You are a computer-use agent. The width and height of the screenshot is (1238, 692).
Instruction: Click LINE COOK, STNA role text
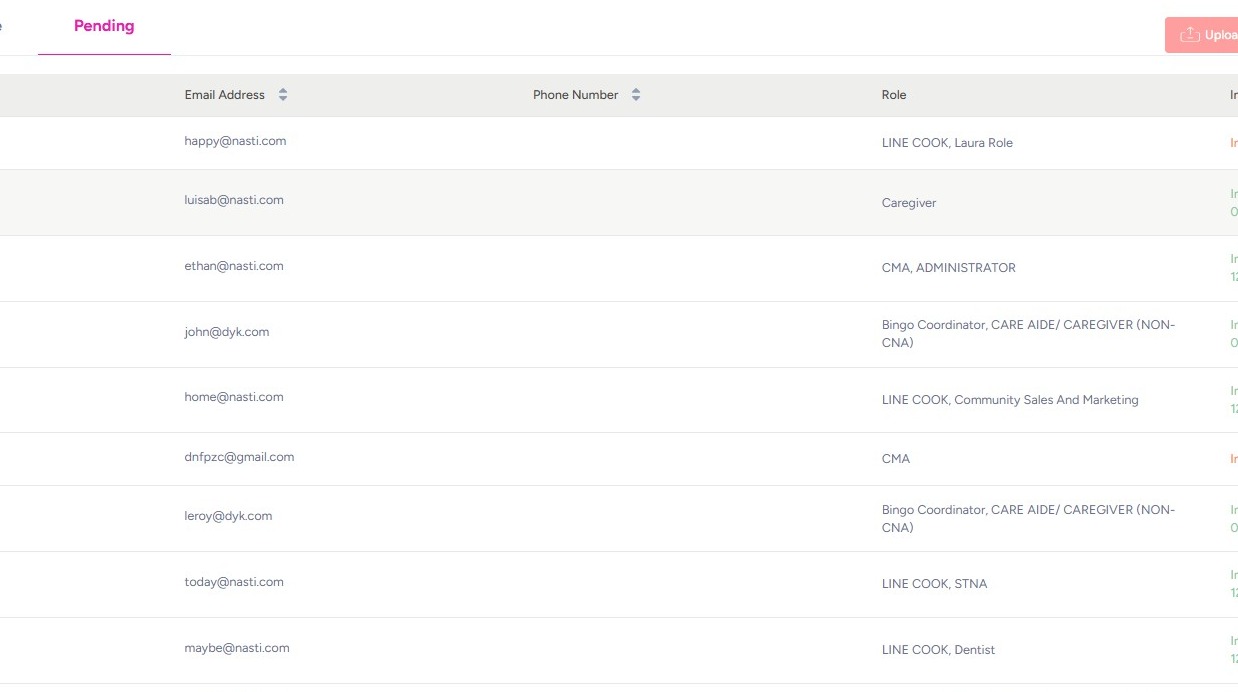point(934,584)
